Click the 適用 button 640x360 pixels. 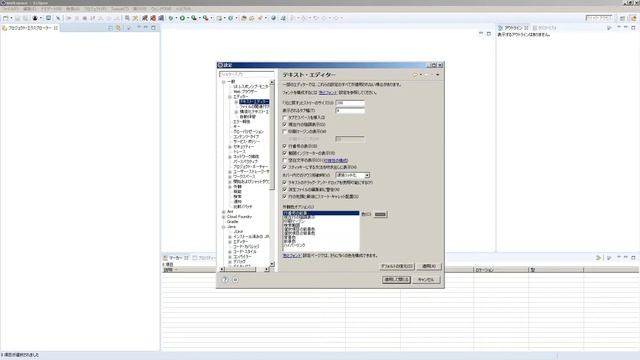(429, 266)
